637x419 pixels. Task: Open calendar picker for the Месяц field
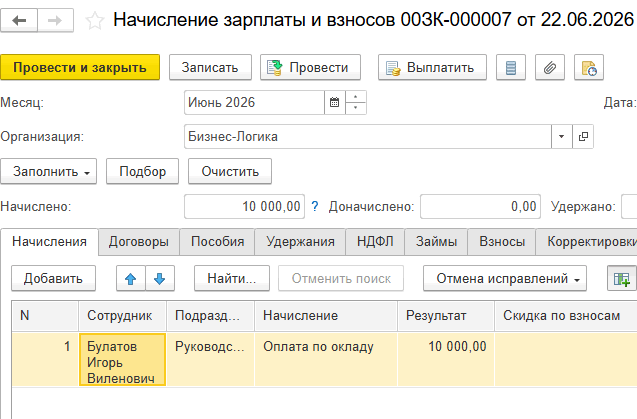335,102
